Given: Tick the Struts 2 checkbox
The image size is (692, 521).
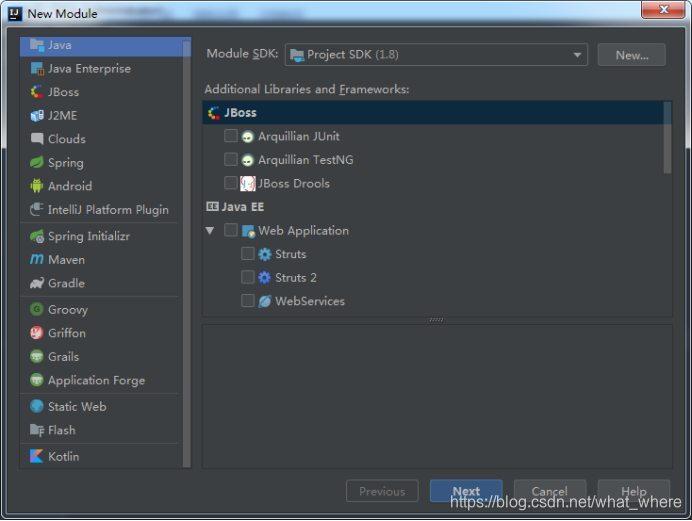Looking at the screenshot, I should [x=248, y=277].
